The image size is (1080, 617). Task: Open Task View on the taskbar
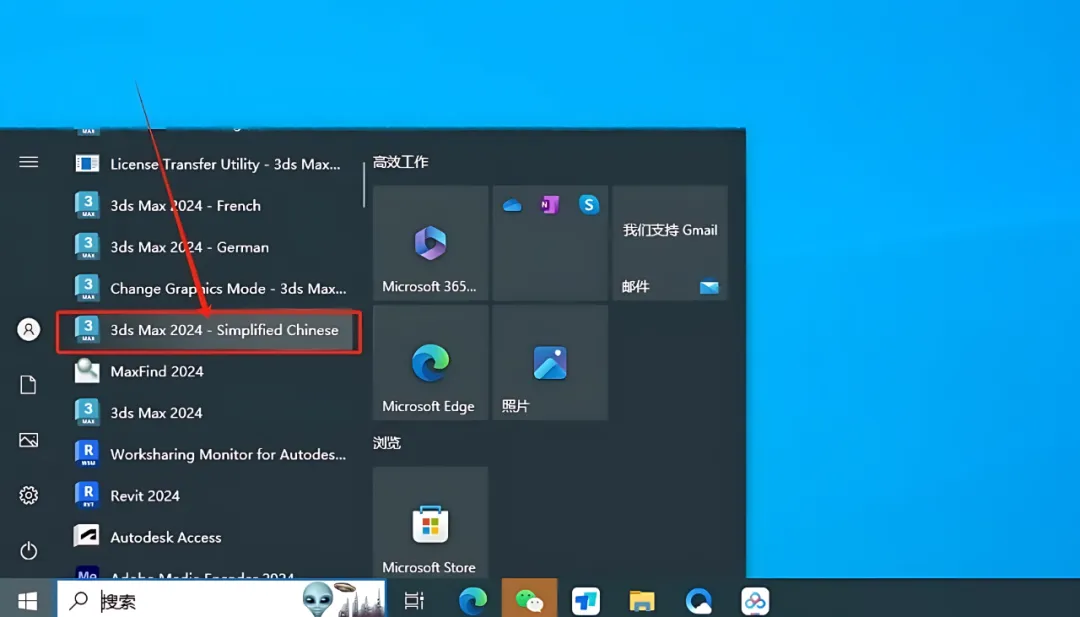(x=414, y=600)
